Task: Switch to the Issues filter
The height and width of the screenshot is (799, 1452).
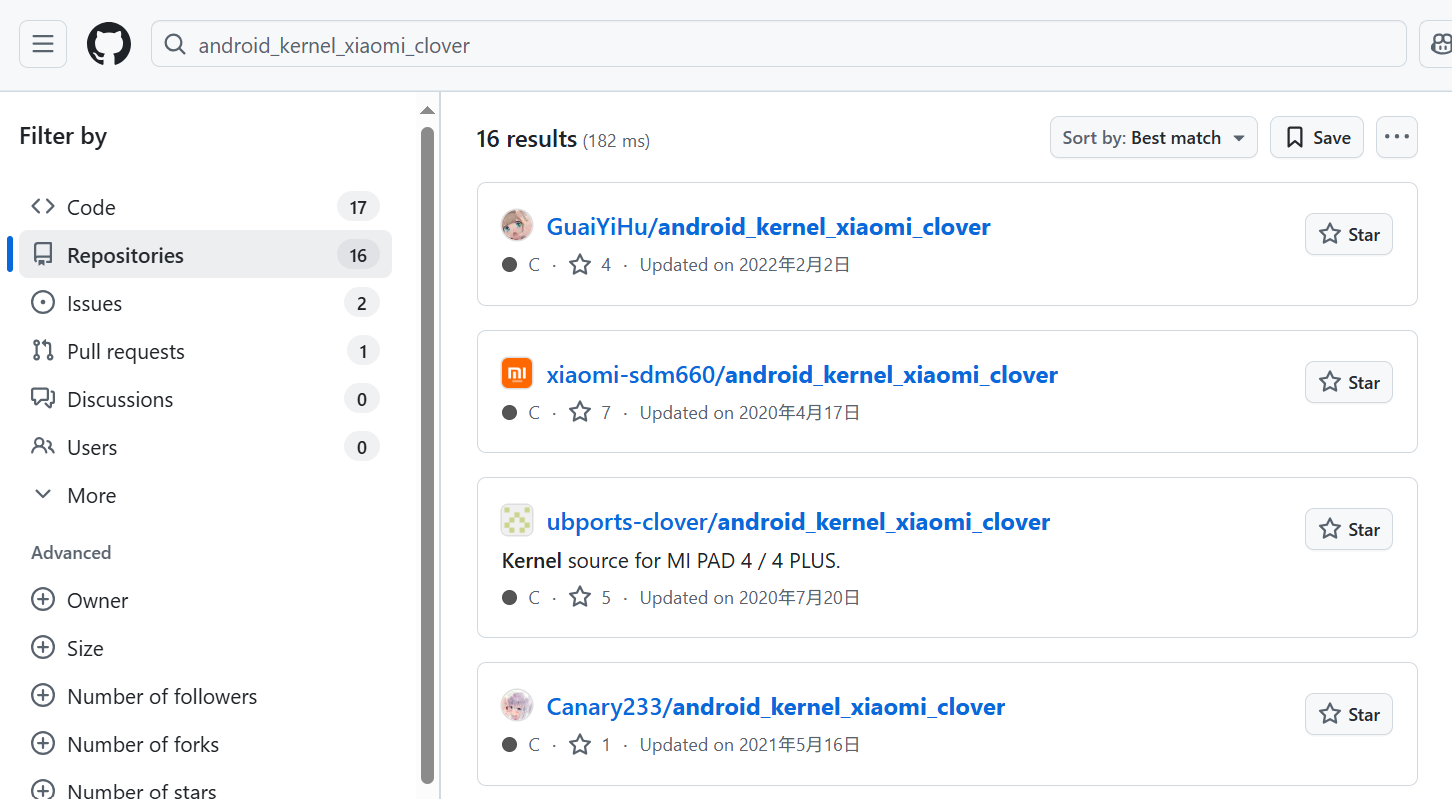Action: pyautogui.click(x=94, y=304)
